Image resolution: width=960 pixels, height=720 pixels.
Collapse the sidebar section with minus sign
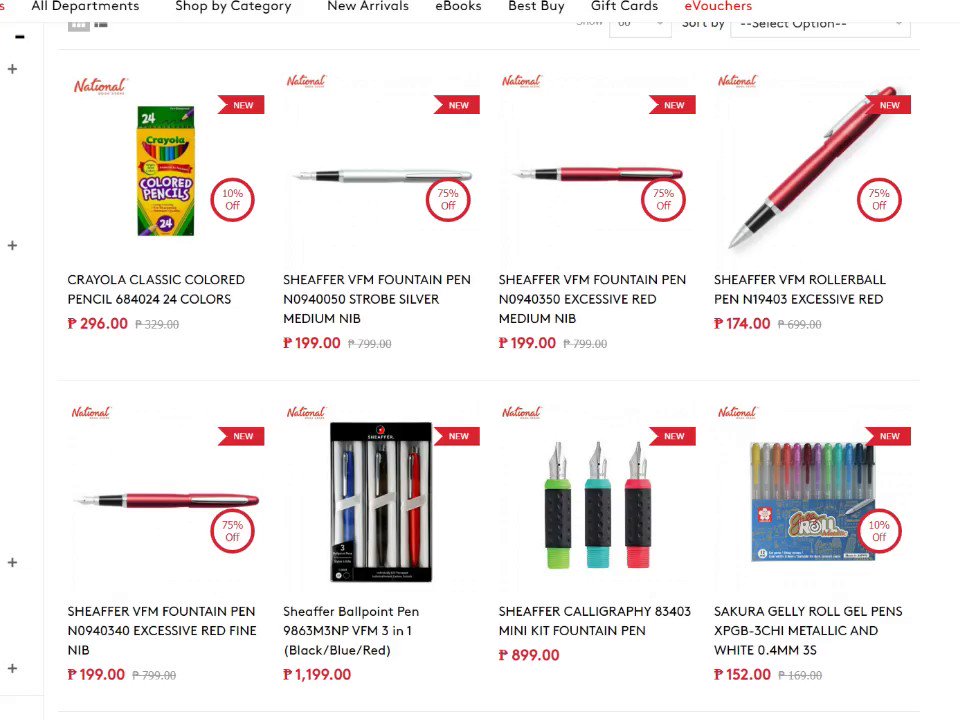click(x=20, y=37)
